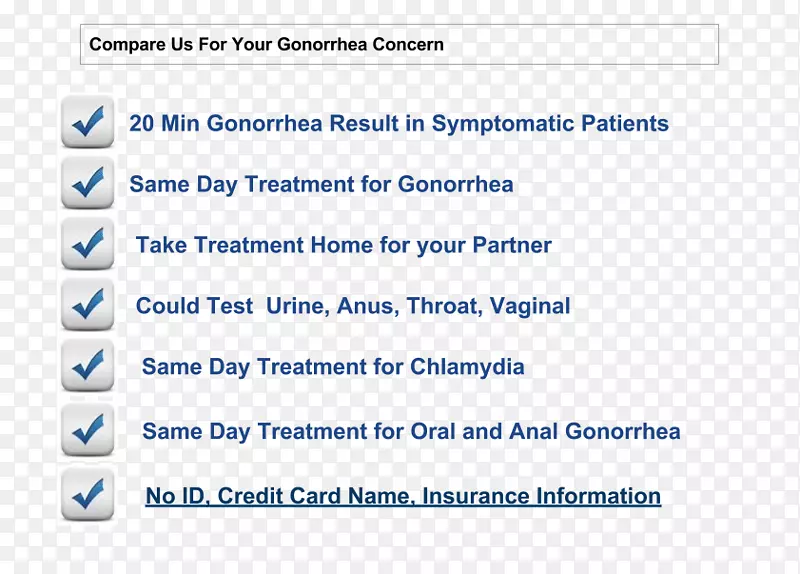Select the 20 Min Gonorrhea Result in Symptomatic Patients text
Image resolution: width=800 pixels, height=574 pixels.
coord(398,123)
